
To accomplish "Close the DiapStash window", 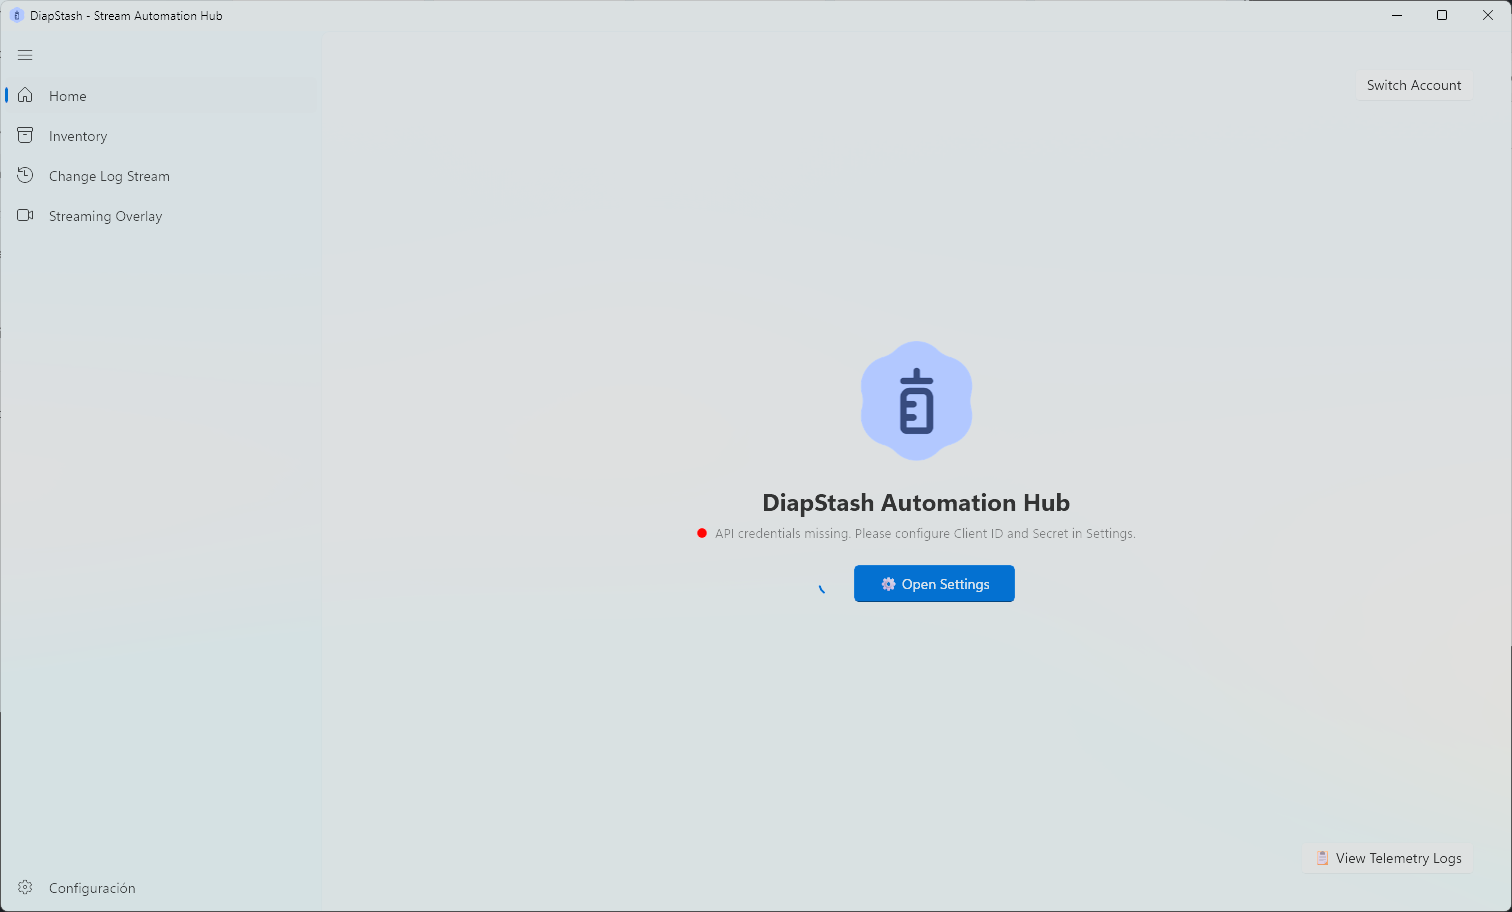I will [1488, 15].
